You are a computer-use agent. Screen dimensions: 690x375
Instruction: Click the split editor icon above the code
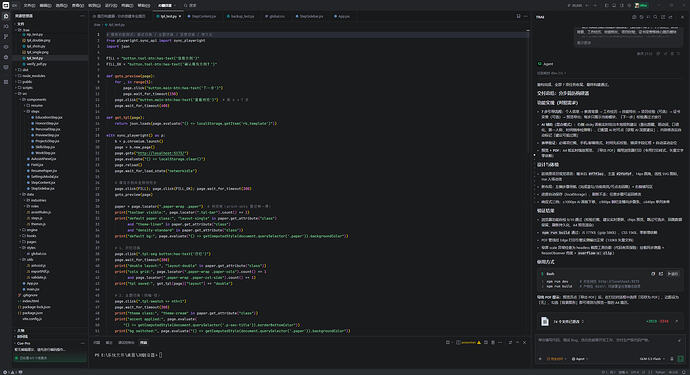(x=518, y=16)
